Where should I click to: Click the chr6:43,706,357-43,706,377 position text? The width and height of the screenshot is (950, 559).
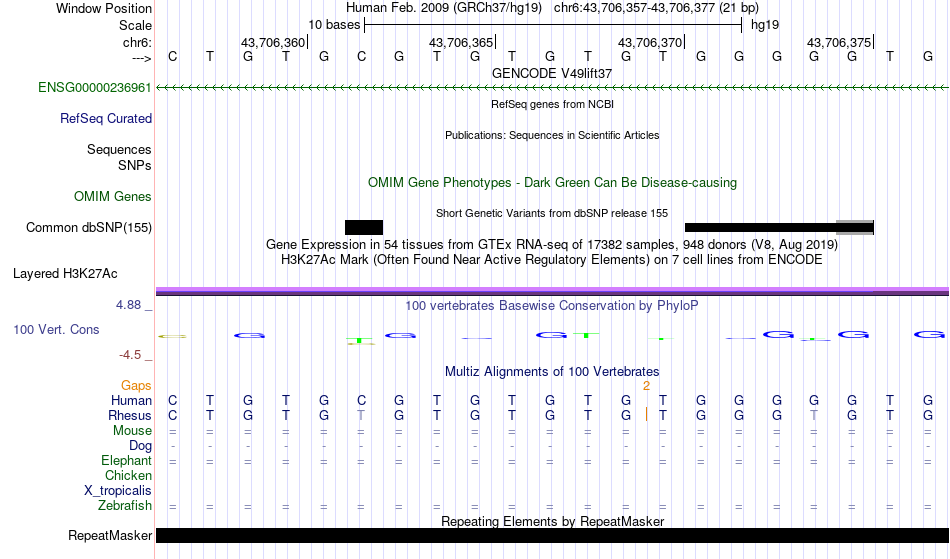656,8
